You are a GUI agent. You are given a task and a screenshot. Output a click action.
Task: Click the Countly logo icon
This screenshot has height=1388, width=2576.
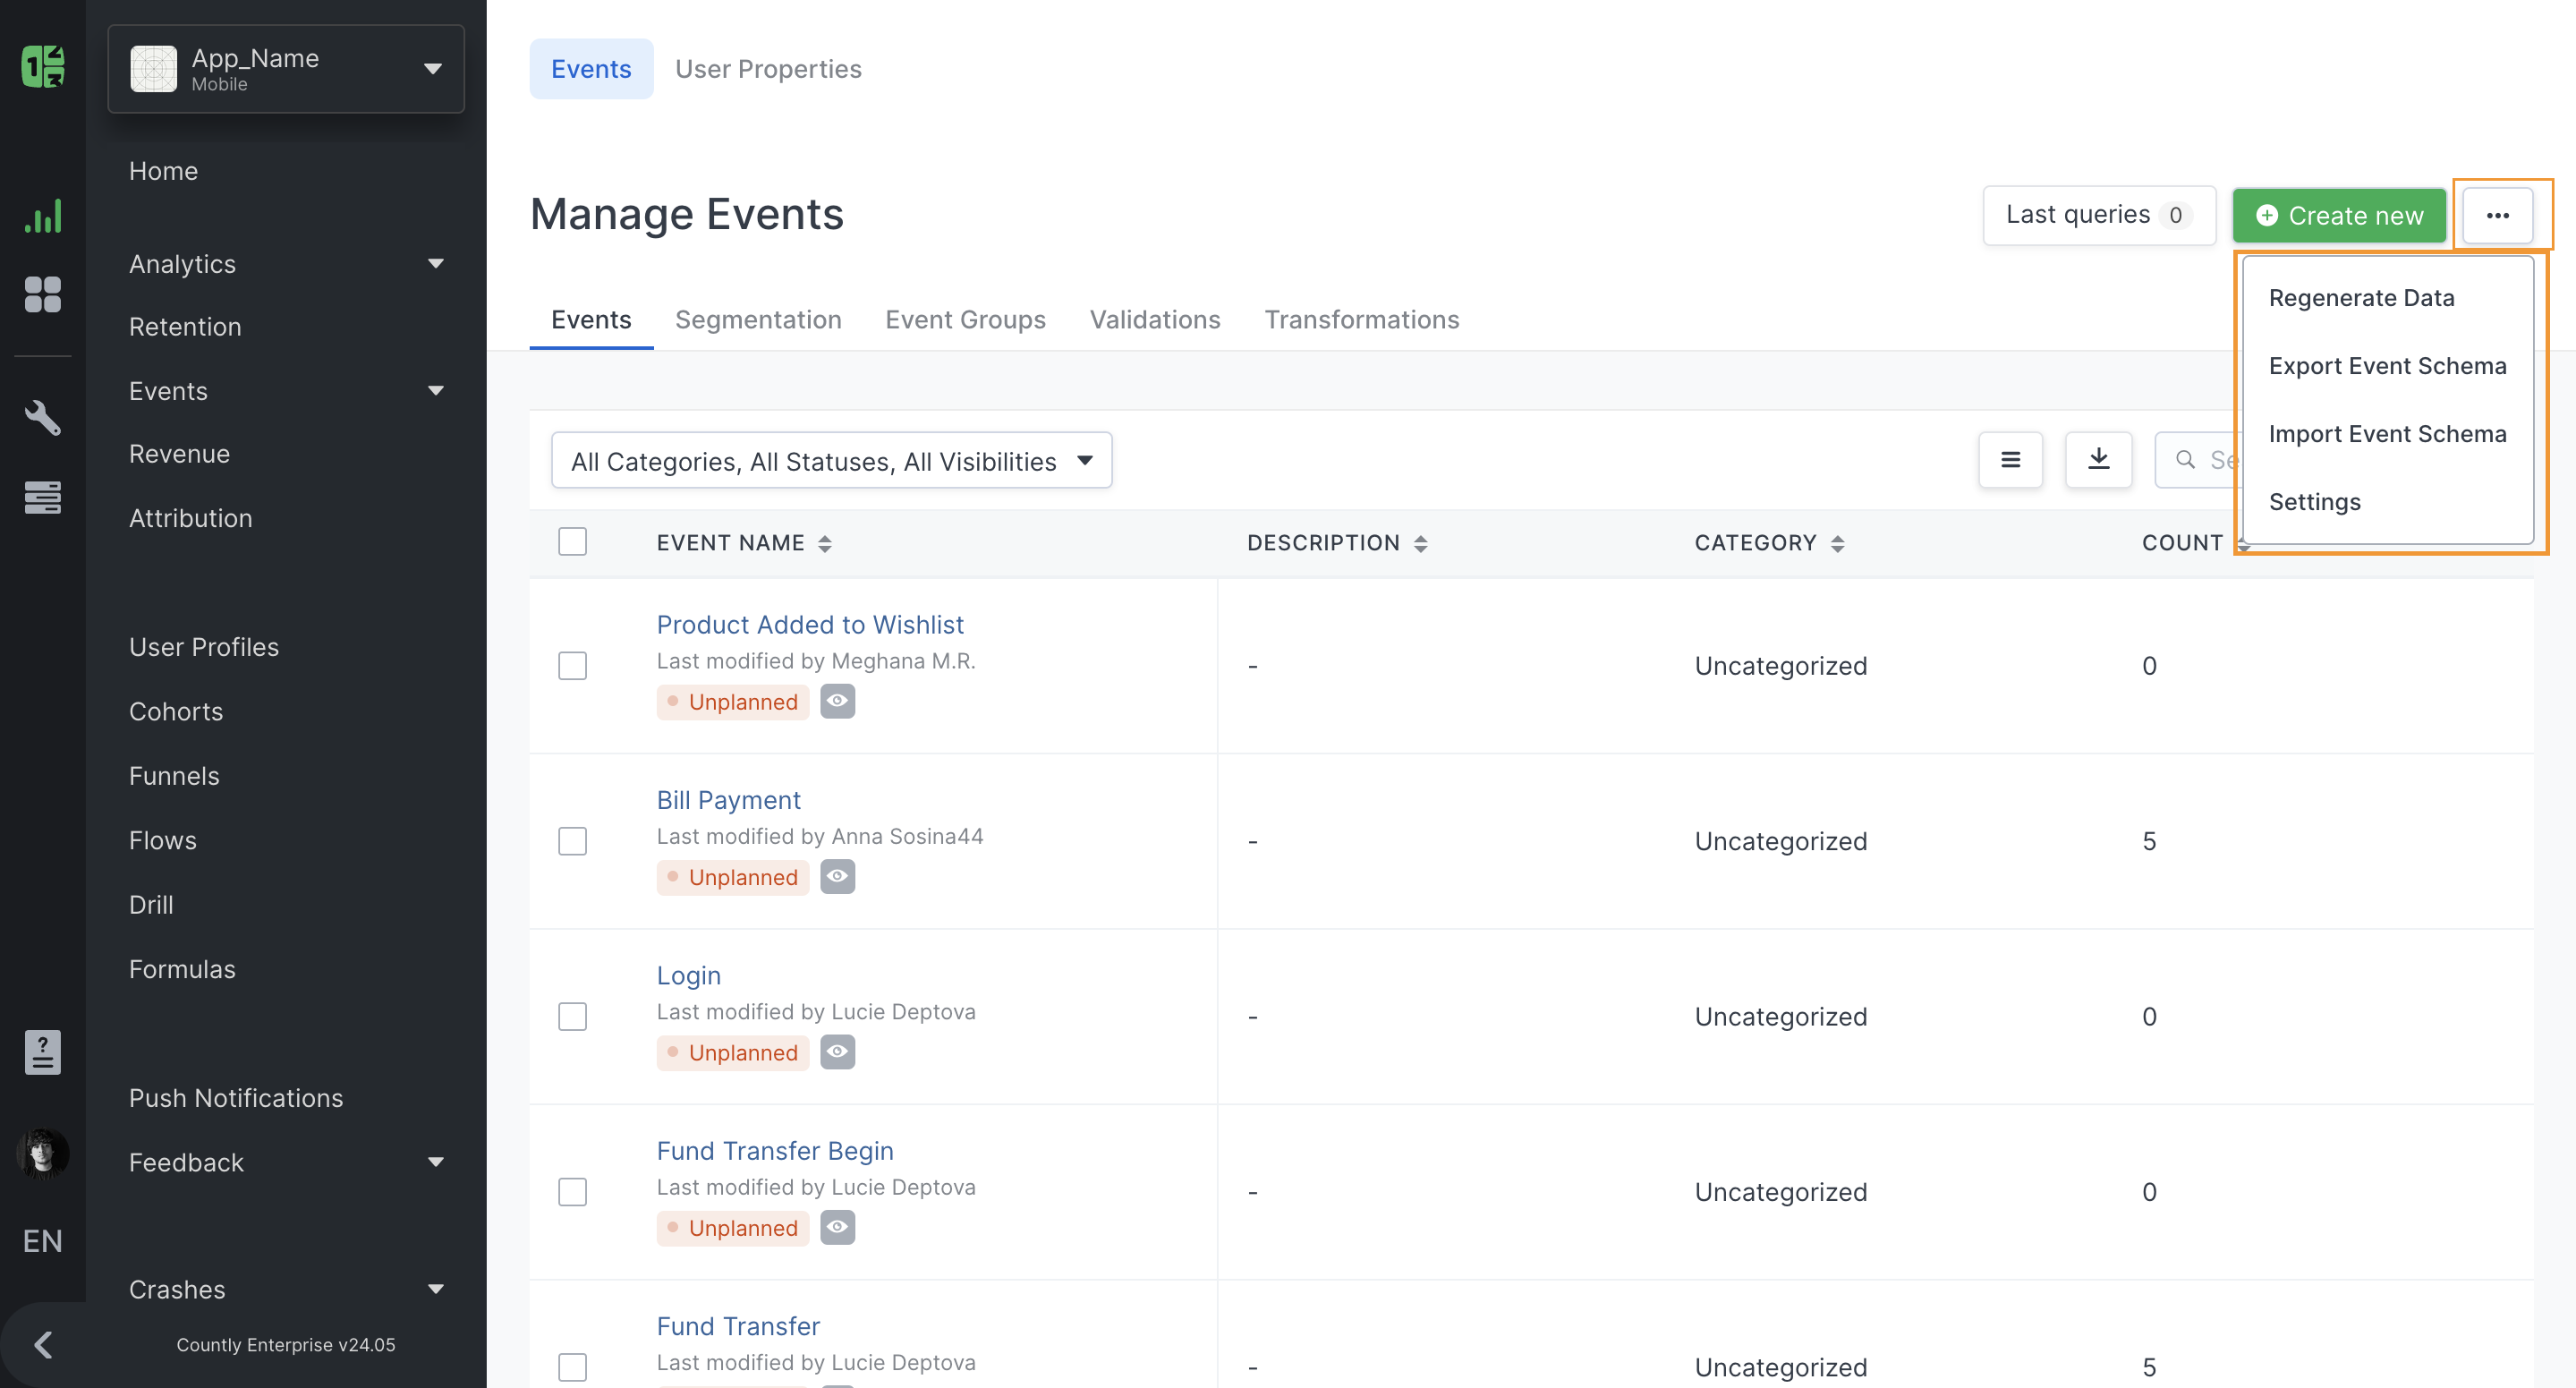[43, 67]
